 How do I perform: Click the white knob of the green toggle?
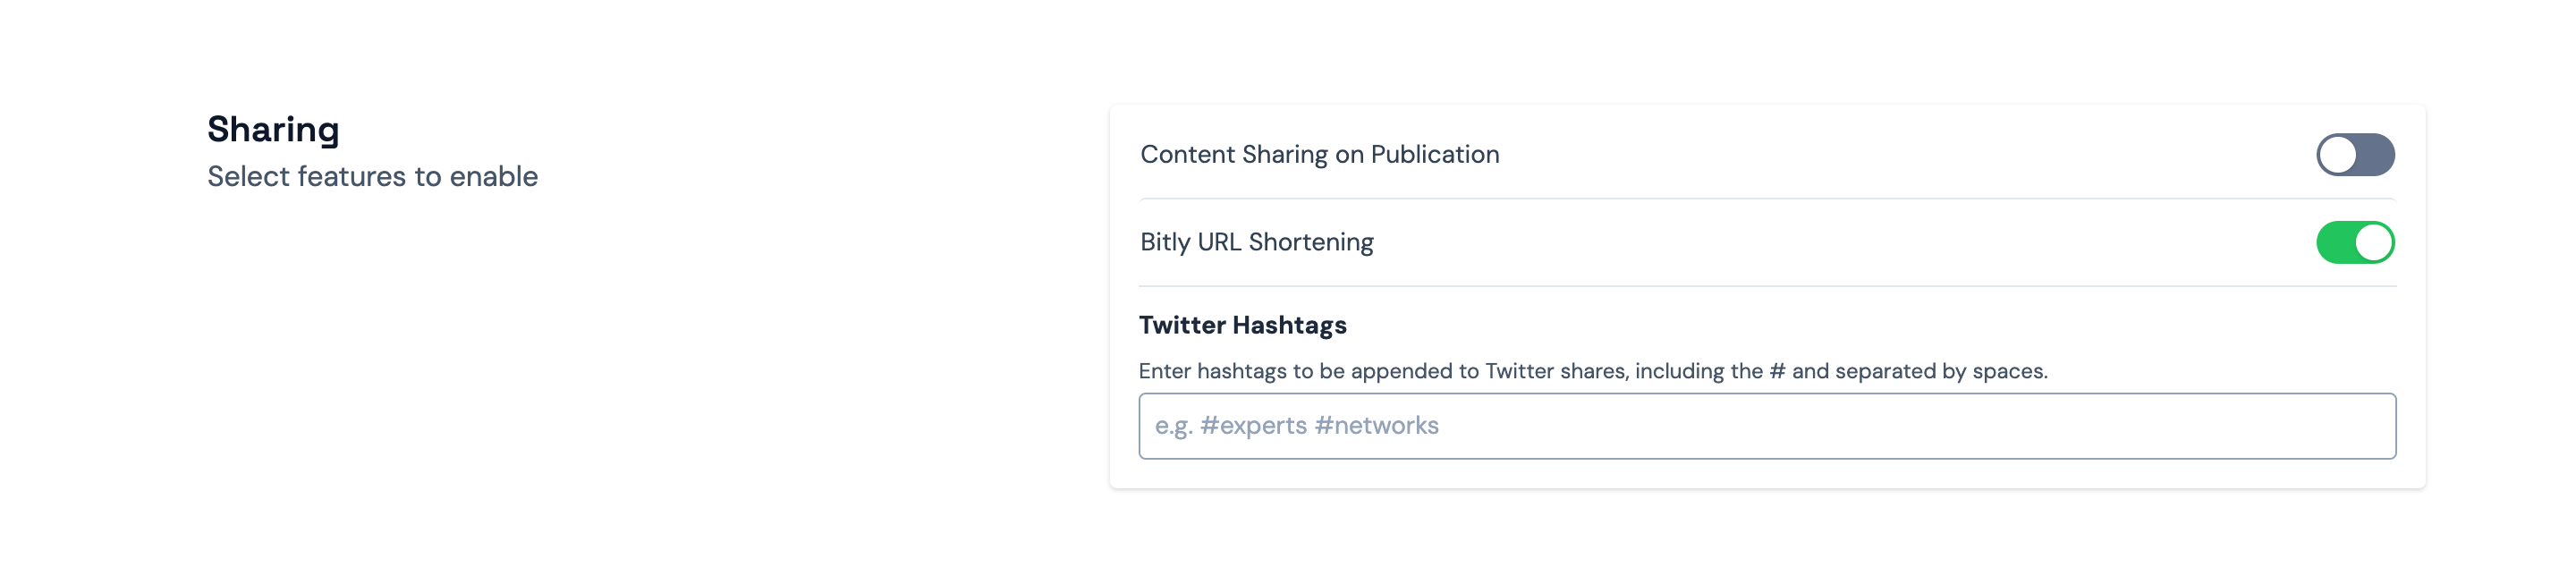coord(2373,242)
